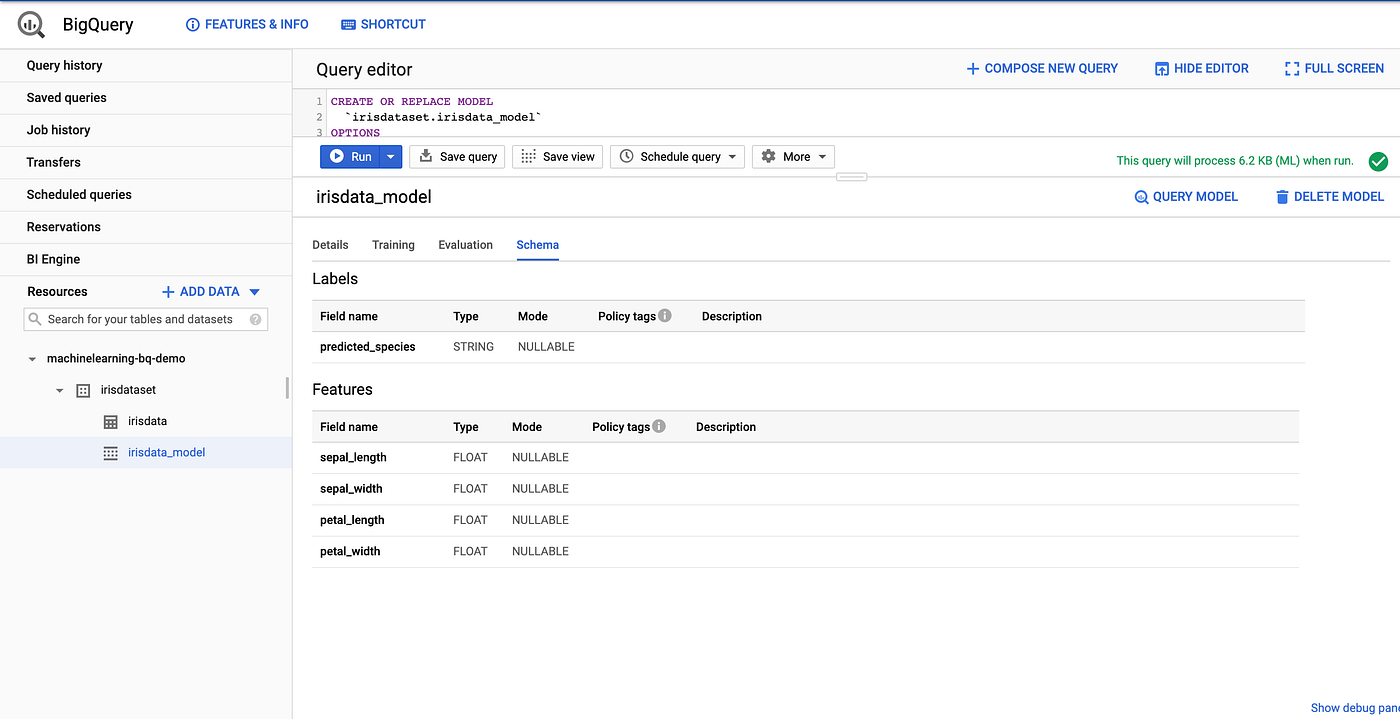Viewport: 1400px width, 719px height.
Task: Click the Delete Model trash icon
Action: 1282,196
